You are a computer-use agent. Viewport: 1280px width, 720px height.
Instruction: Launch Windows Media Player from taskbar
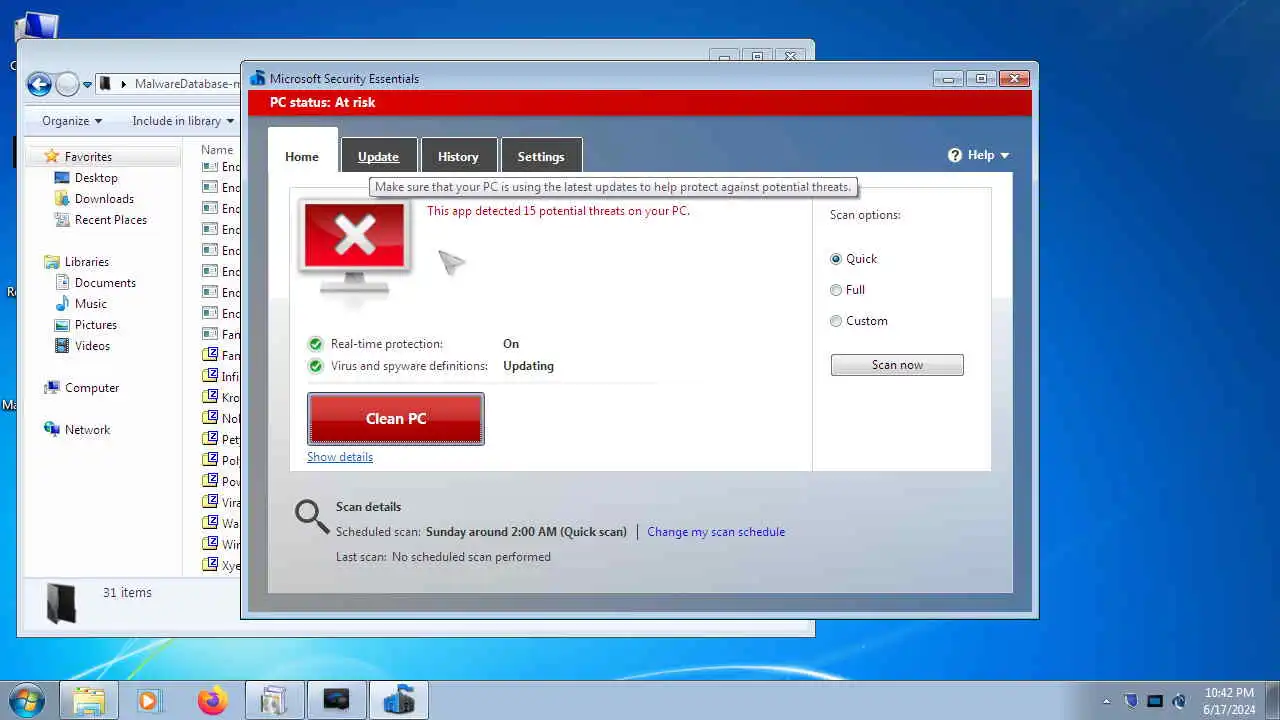click(x=150, y=700)
